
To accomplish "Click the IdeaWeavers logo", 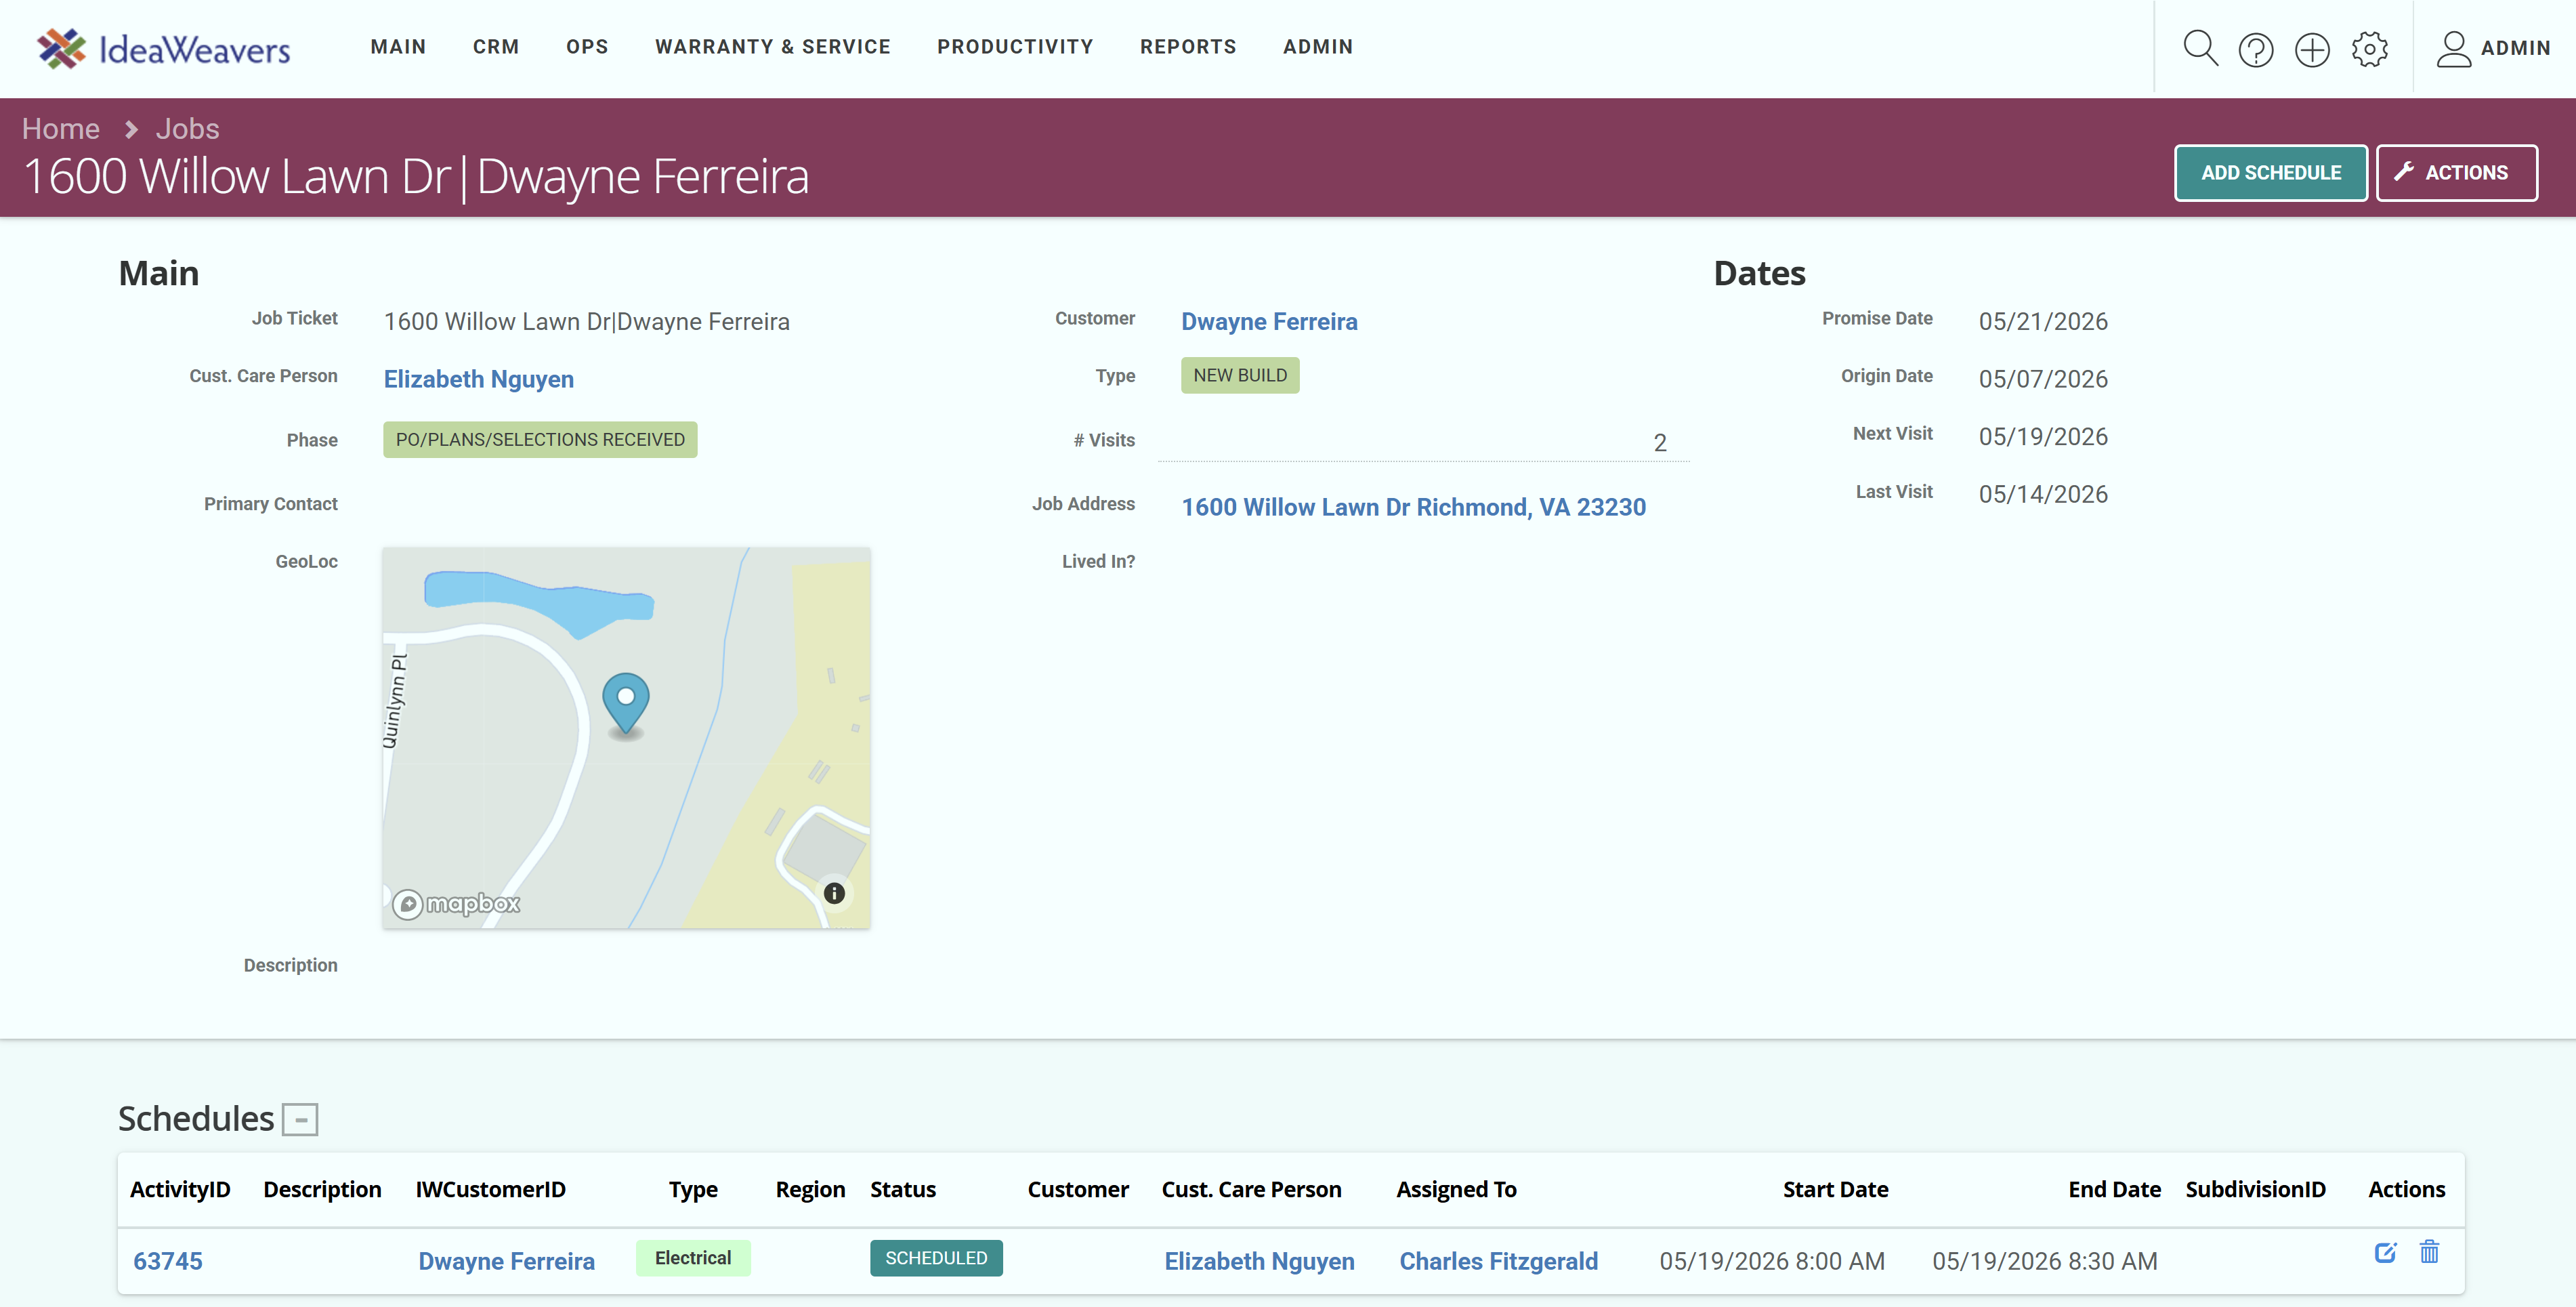I will click(x=163, y=48).
